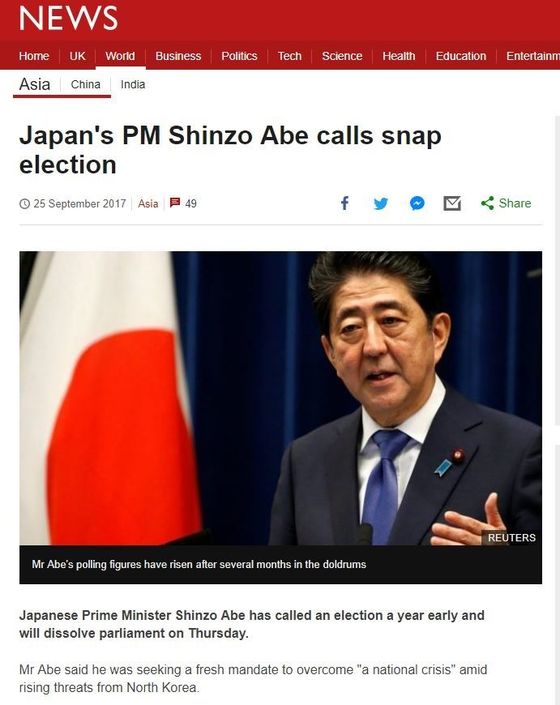Viewport: 560px width, 705px height.
Task: Open the green Share icon
Action: click(x=487, y=203)
